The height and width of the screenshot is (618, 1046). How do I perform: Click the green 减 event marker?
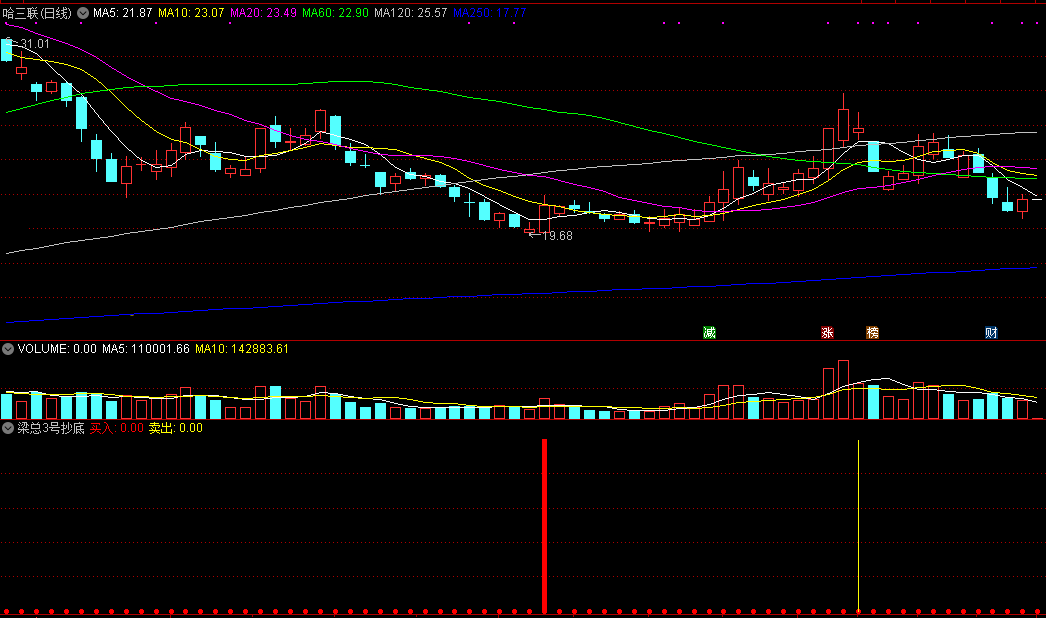(x=709, y=332)
